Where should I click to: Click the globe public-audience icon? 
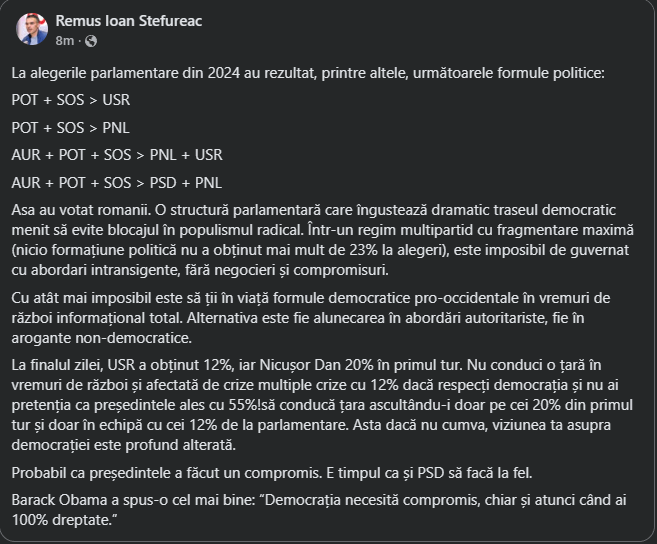91,40
